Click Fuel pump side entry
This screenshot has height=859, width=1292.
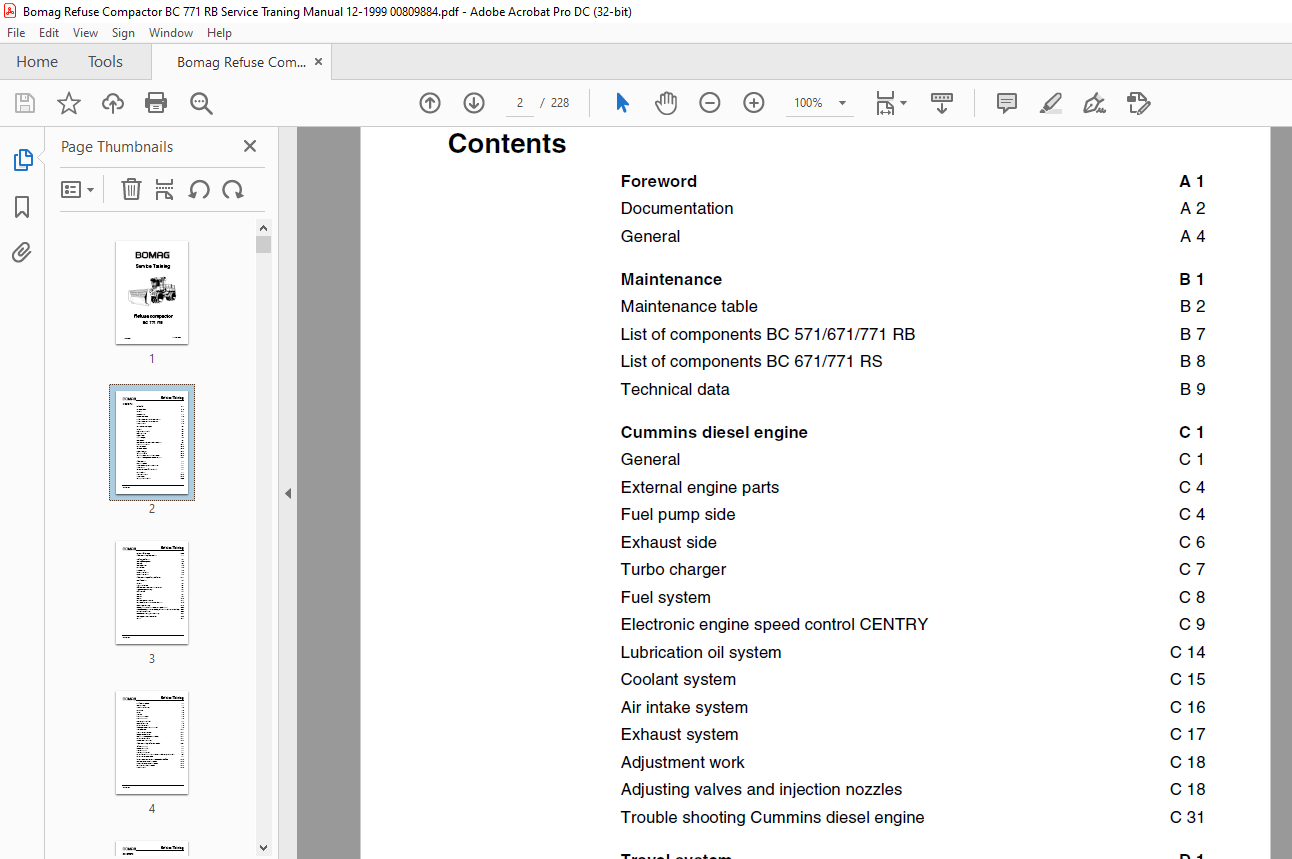click(x=678, y=514)
